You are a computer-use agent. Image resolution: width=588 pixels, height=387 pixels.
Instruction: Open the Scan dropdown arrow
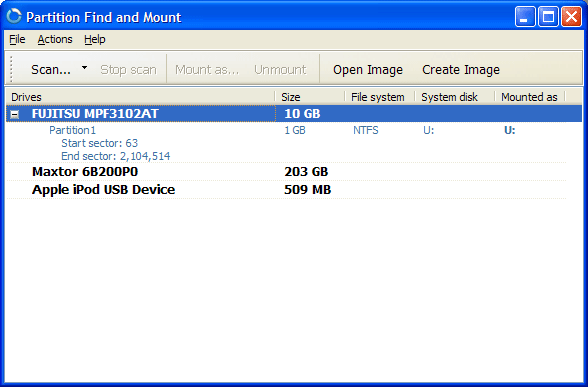84,68
